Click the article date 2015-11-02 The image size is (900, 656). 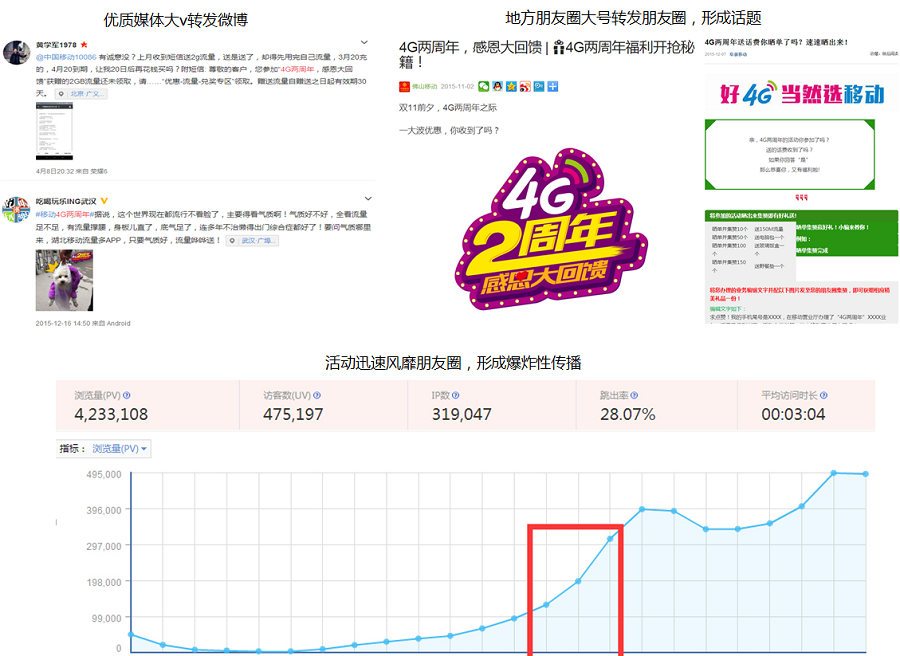(x=457, y=87)
